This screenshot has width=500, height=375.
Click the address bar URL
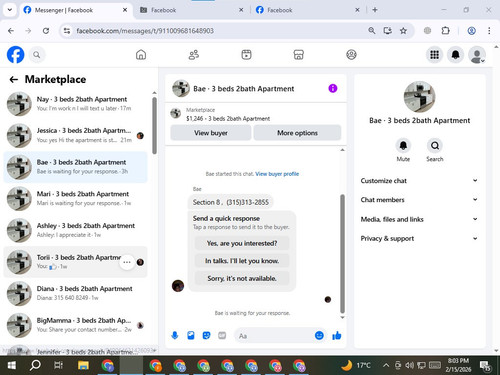[x=145, y=31]
